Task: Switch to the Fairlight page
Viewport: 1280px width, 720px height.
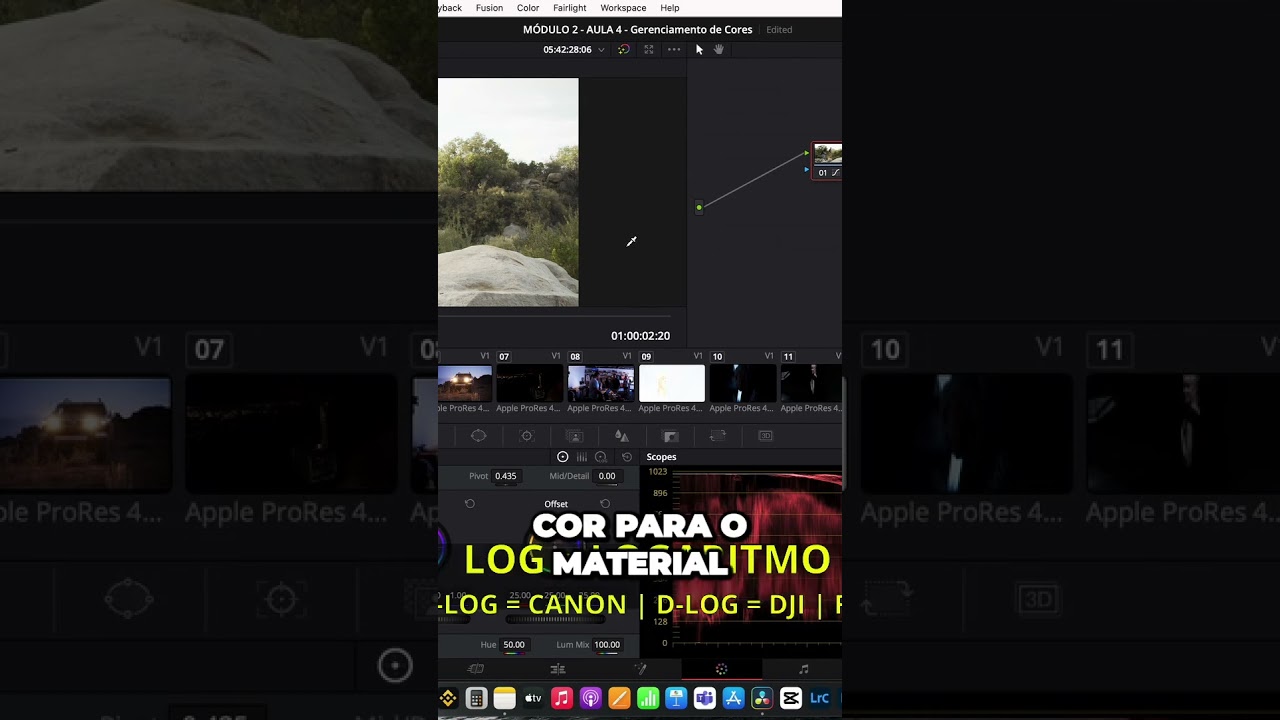Action: 803,669
